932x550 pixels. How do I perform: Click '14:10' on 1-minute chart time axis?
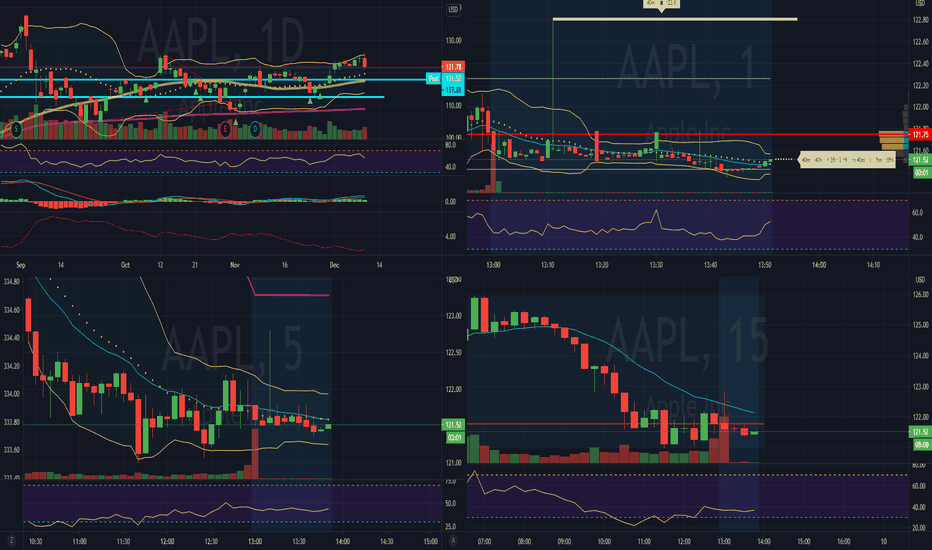[873, 265]
